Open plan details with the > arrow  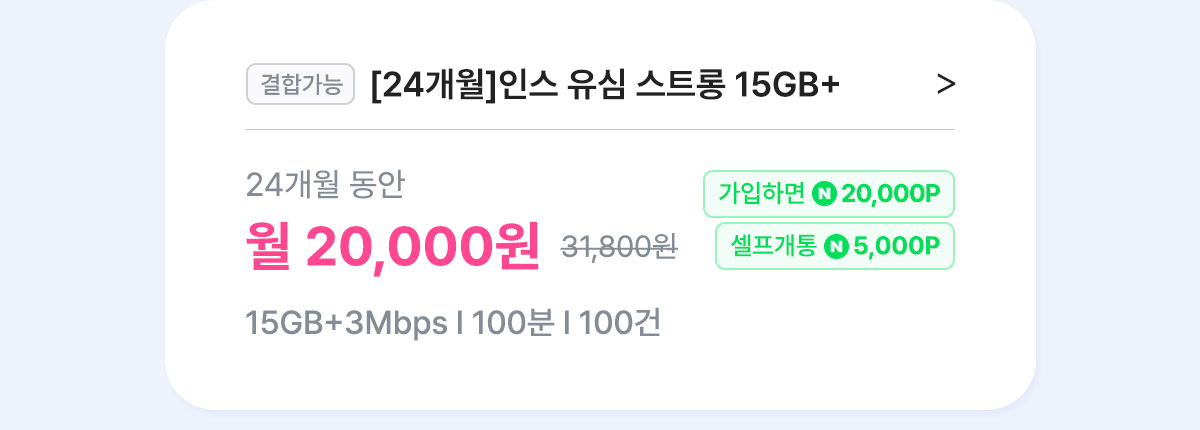coord(946,86)
